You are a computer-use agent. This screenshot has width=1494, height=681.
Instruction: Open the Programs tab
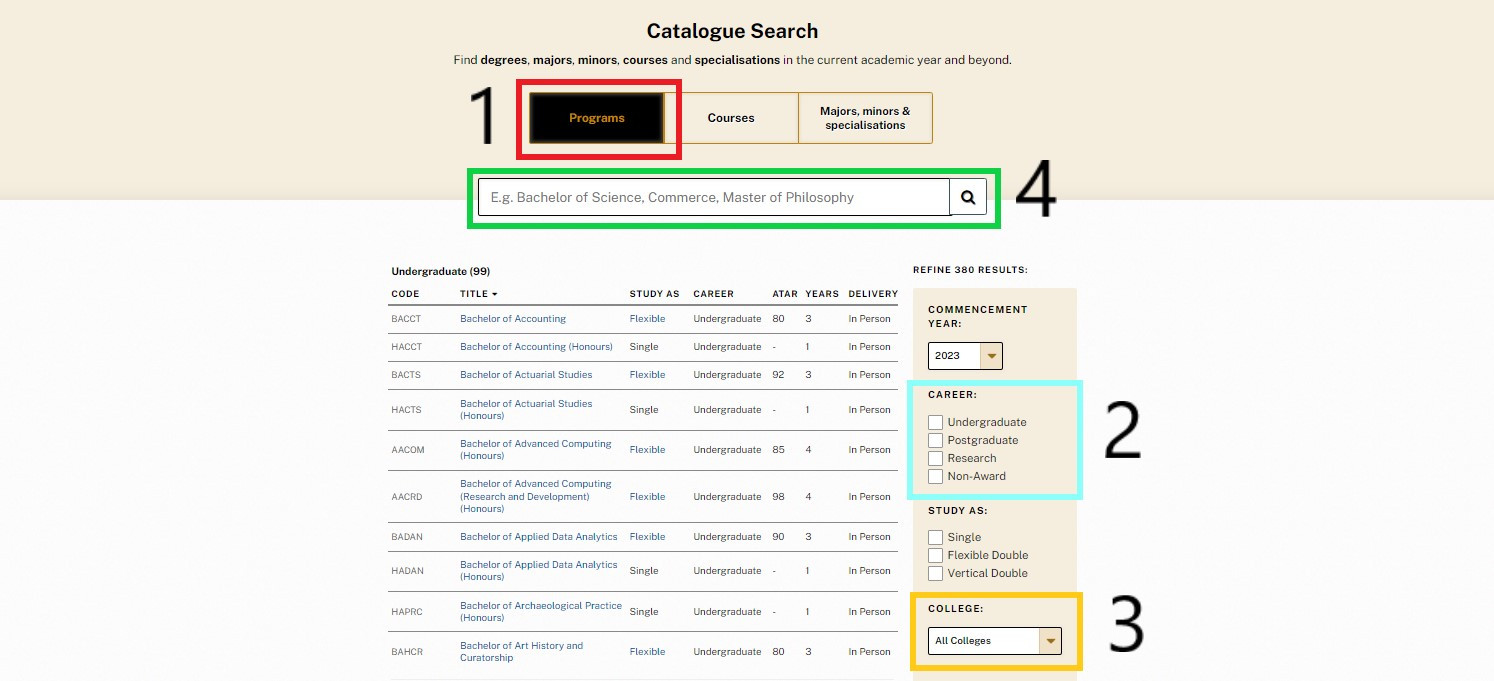tap(597, 118)
